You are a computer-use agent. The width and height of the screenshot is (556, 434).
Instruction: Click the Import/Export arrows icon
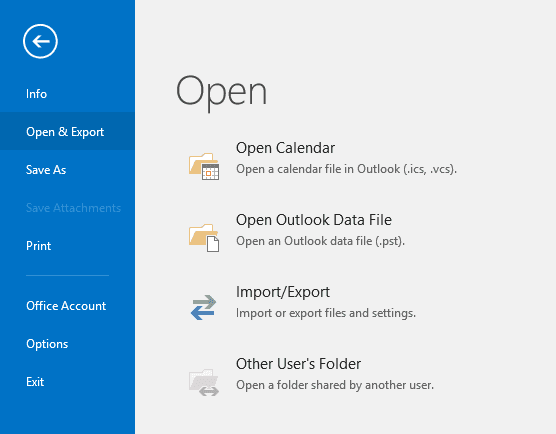(x=203, y=307)
